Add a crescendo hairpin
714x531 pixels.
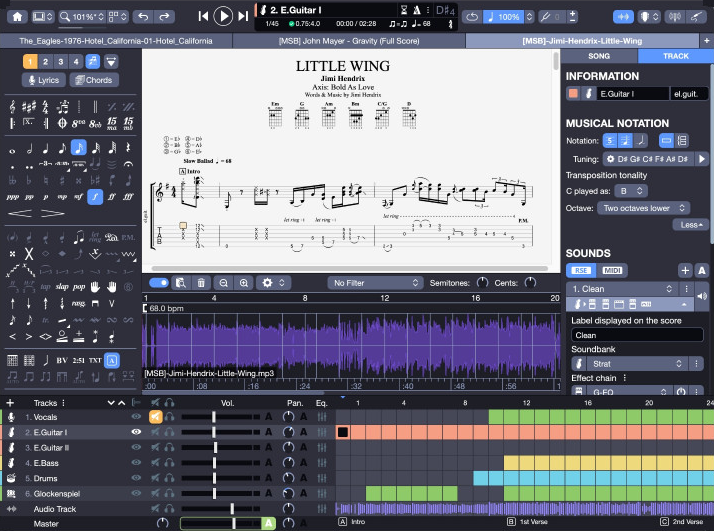pyautogui.click(x=20, y=213)
